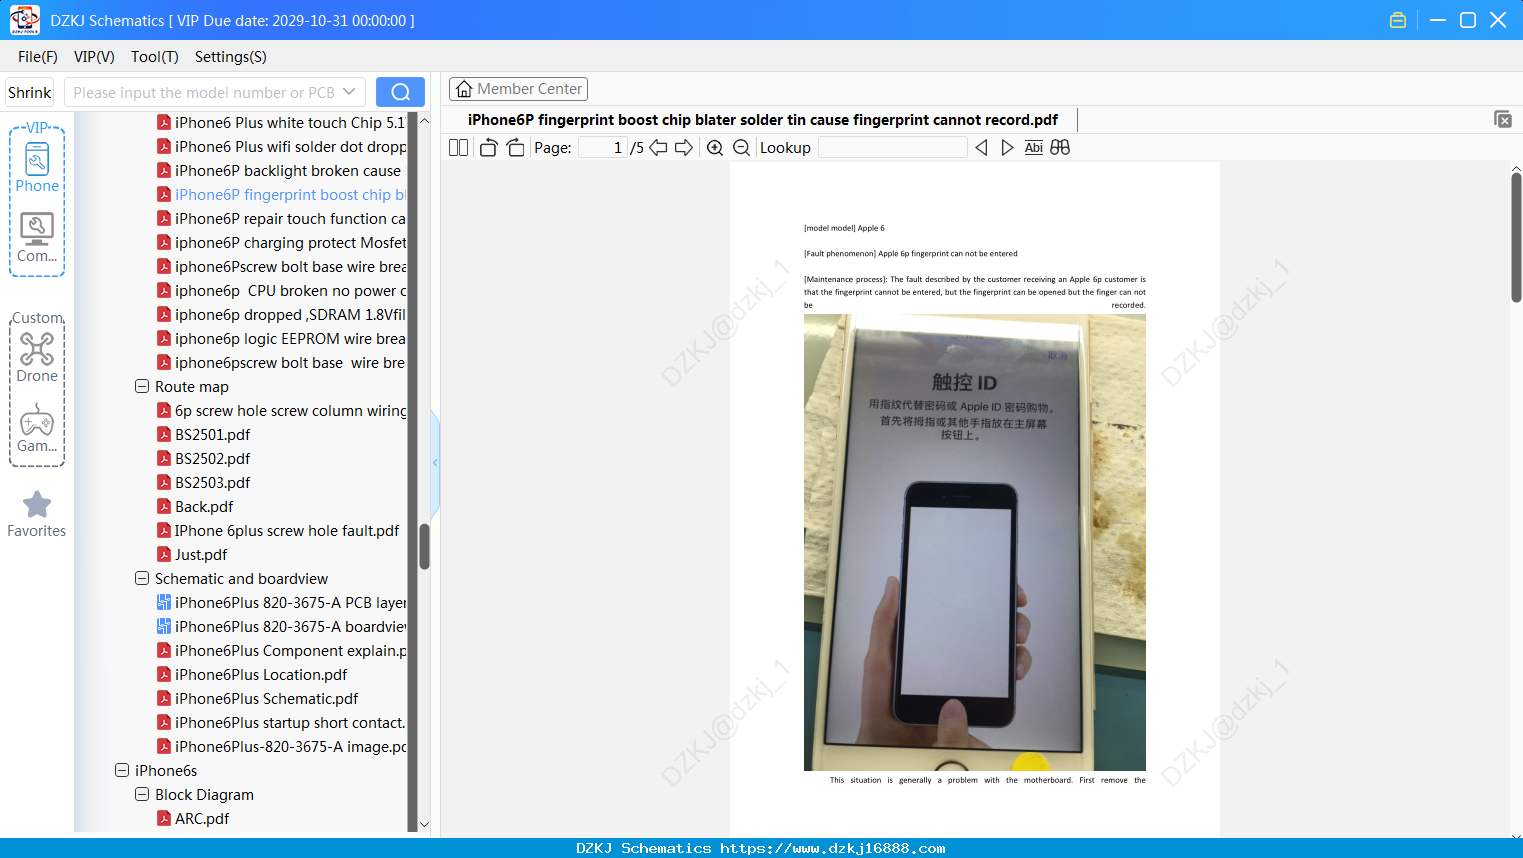Open iphone6P charging protect Mosfet file
Viewport: 1523px width, 858px height.
click(x=282, y=242)
